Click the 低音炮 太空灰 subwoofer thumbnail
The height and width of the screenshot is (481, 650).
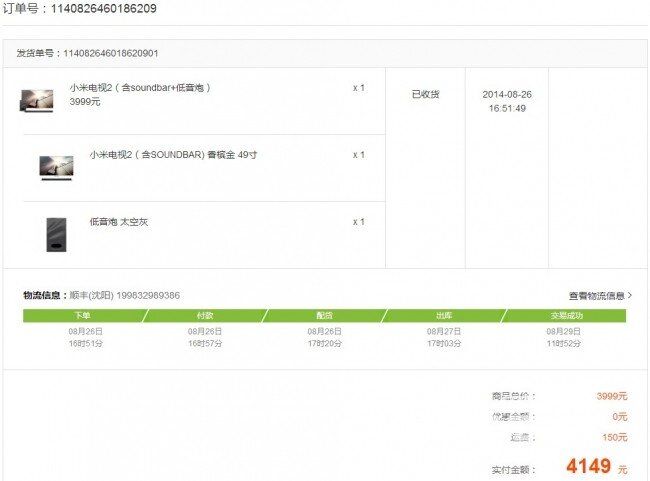point(56,235)
